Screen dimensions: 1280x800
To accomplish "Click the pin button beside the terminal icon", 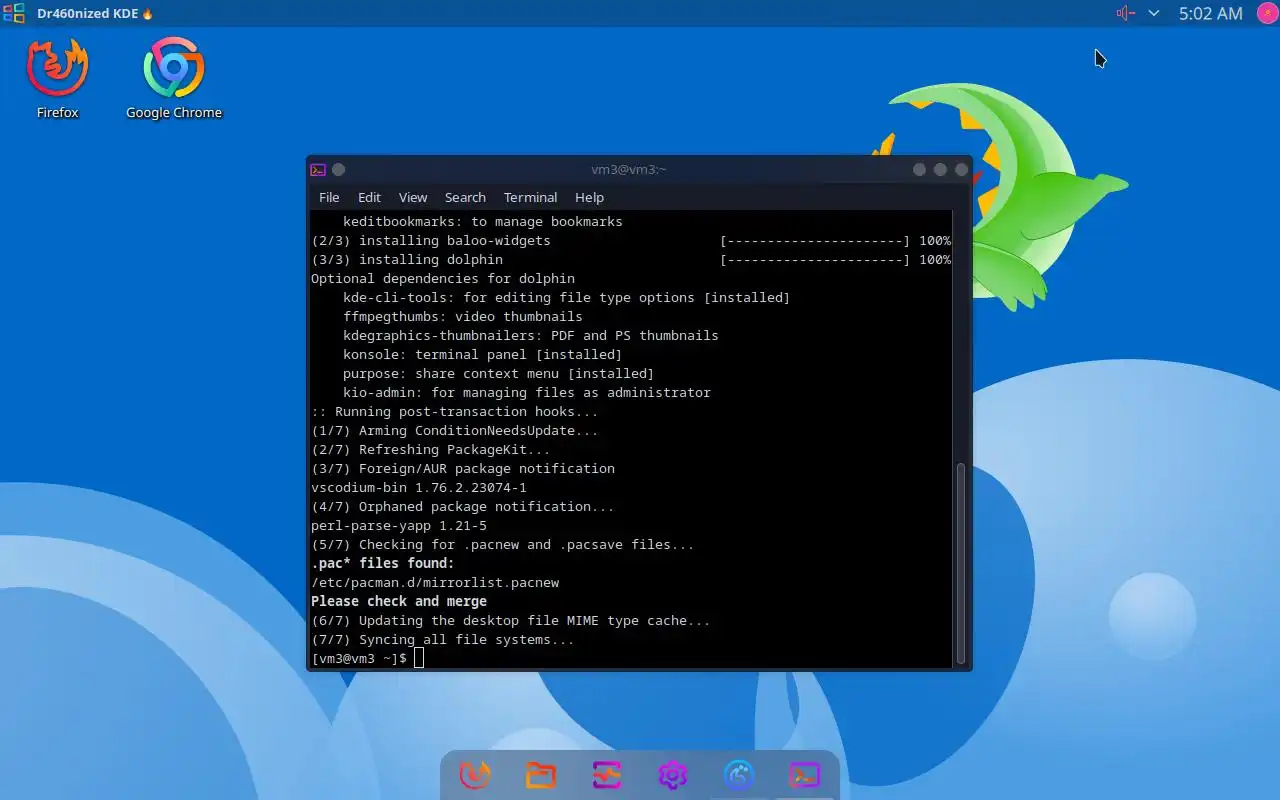I will (339, 169).
